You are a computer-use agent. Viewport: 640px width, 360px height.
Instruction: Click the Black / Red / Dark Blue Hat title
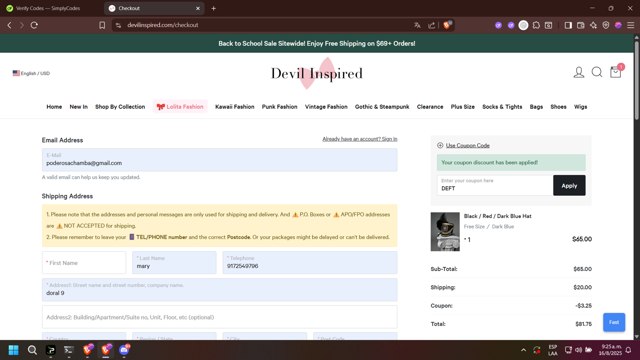pos(498,216)
